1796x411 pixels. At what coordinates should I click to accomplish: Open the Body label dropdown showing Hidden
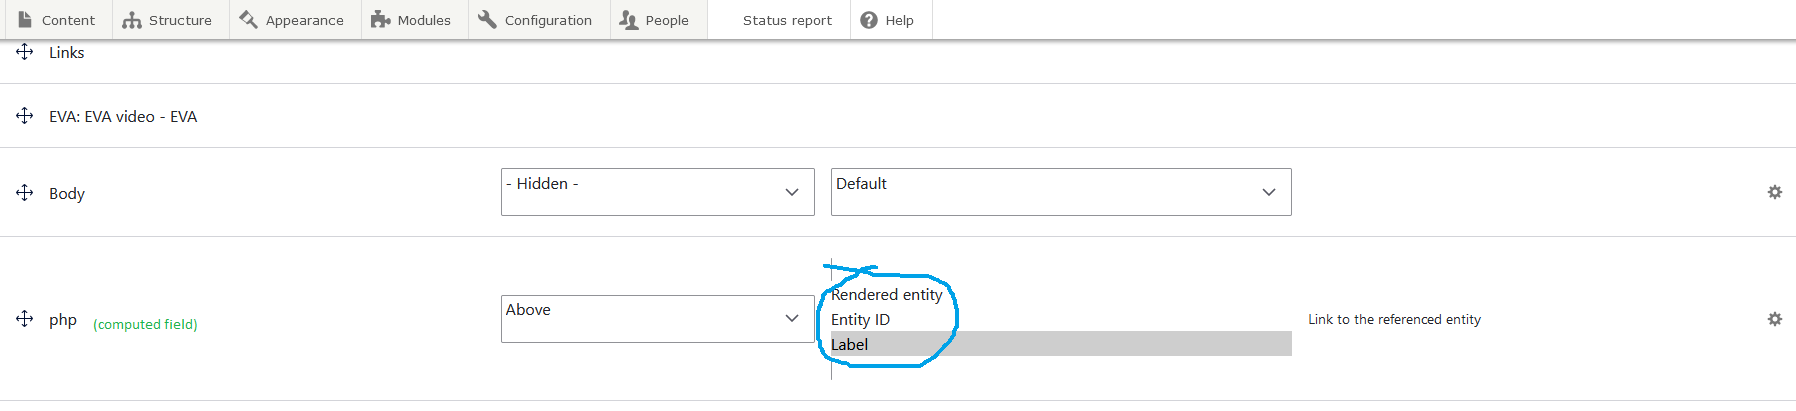pos(658,192)
